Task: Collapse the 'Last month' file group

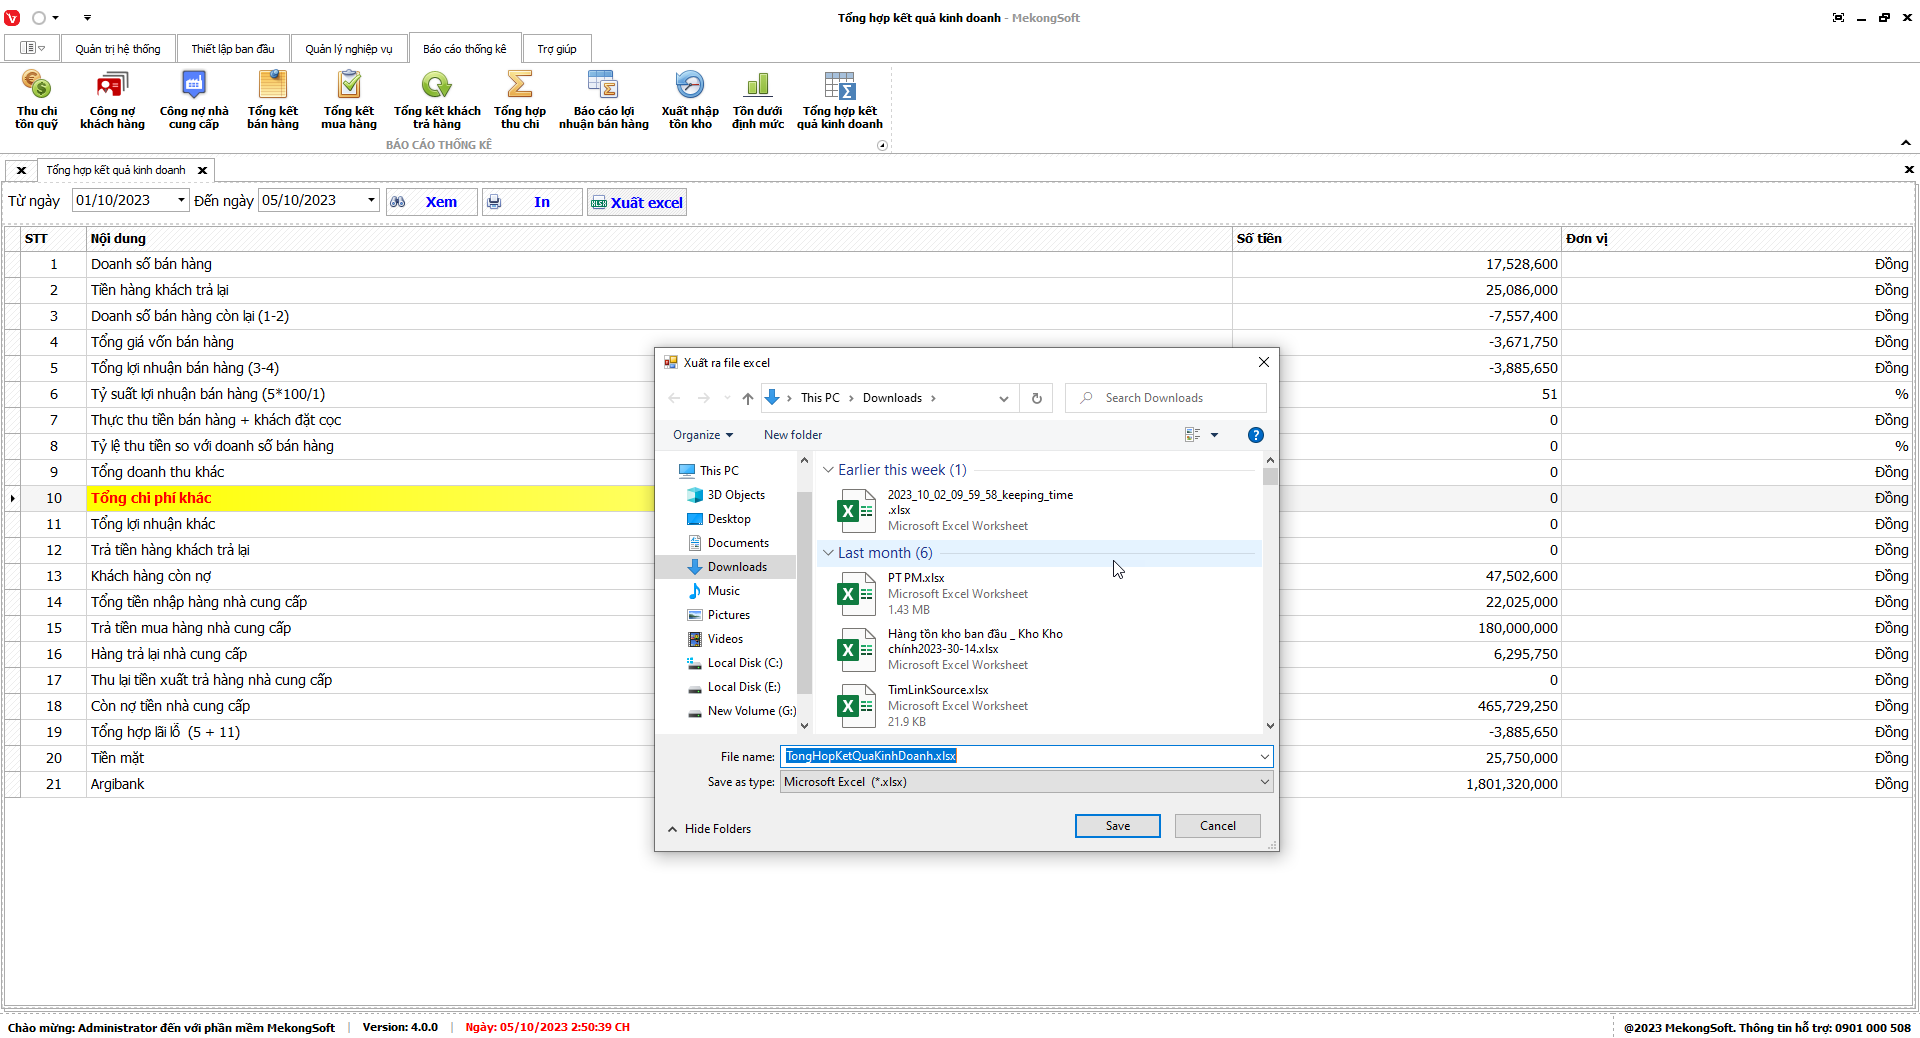Action: (x=828, y=553)
